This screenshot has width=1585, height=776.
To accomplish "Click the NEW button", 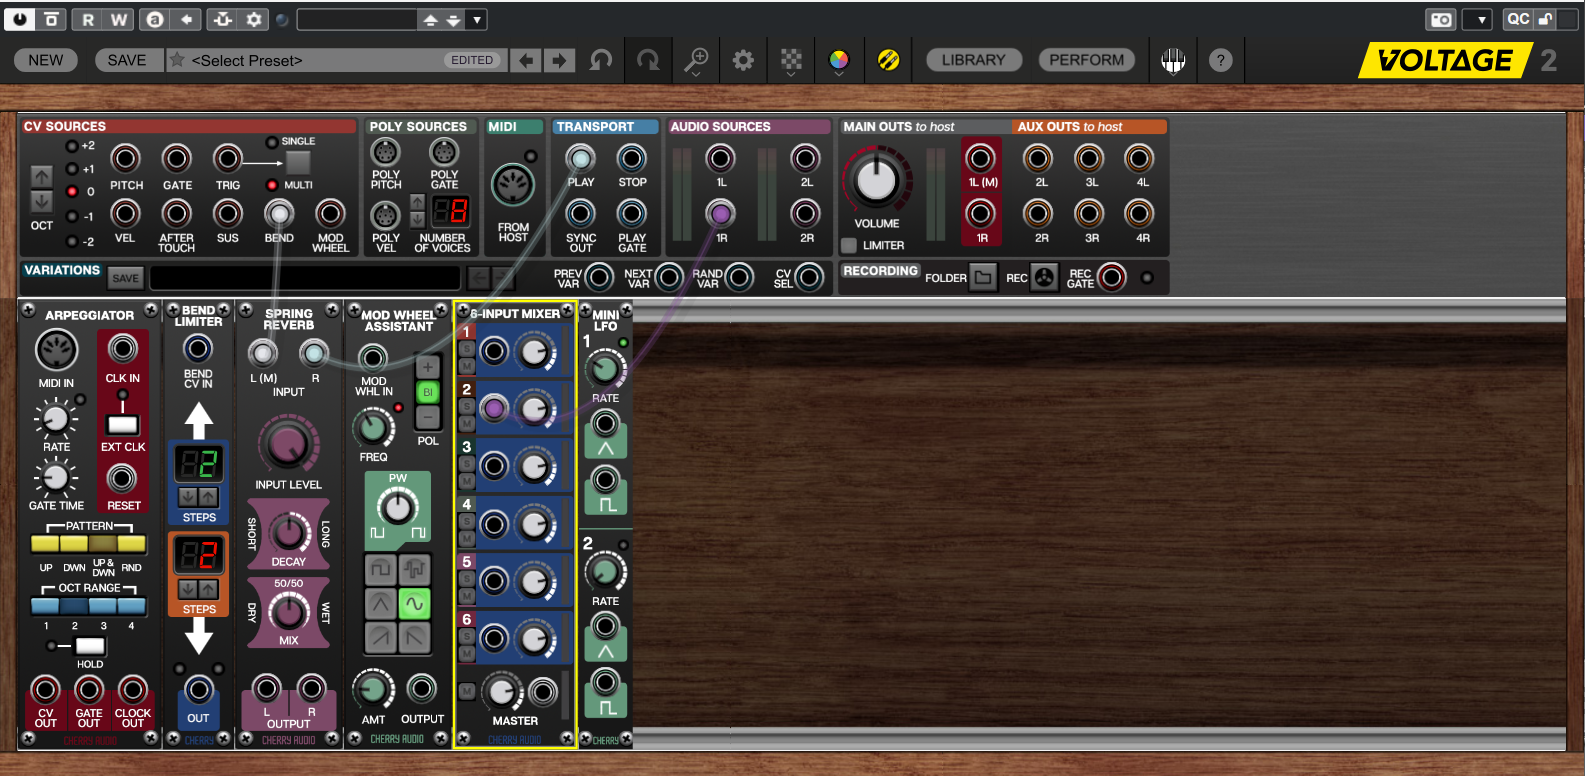I will [x=46, y=60].
